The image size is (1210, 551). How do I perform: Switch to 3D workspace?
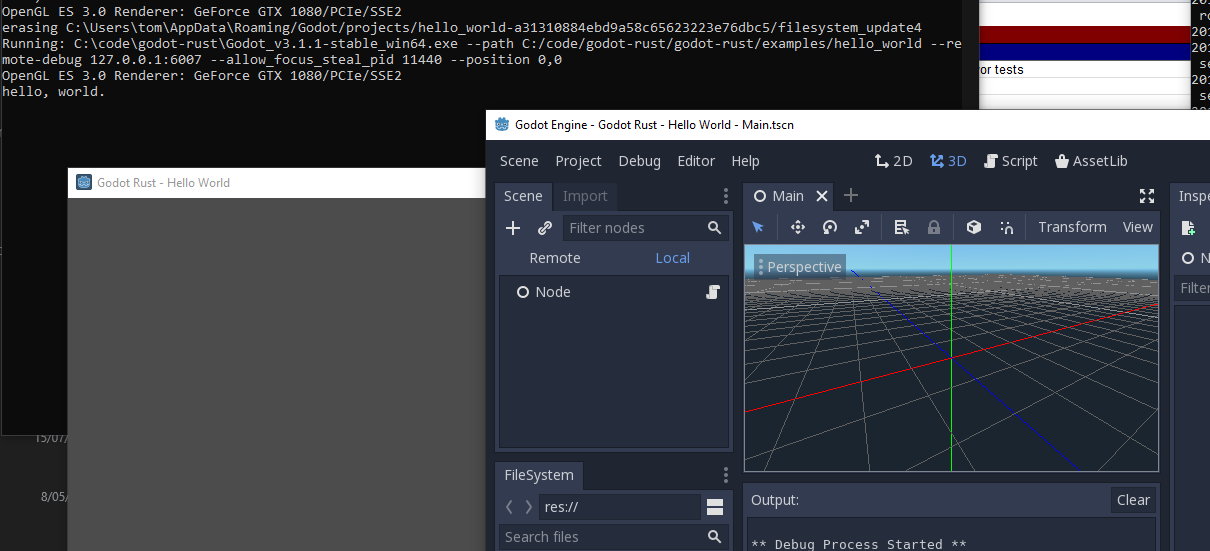point(948,161)
